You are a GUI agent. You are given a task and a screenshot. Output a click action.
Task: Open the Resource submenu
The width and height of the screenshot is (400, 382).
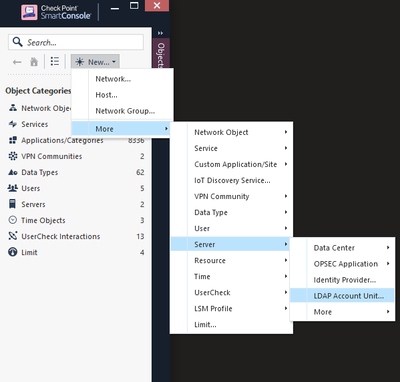click(x=231, y=260)
